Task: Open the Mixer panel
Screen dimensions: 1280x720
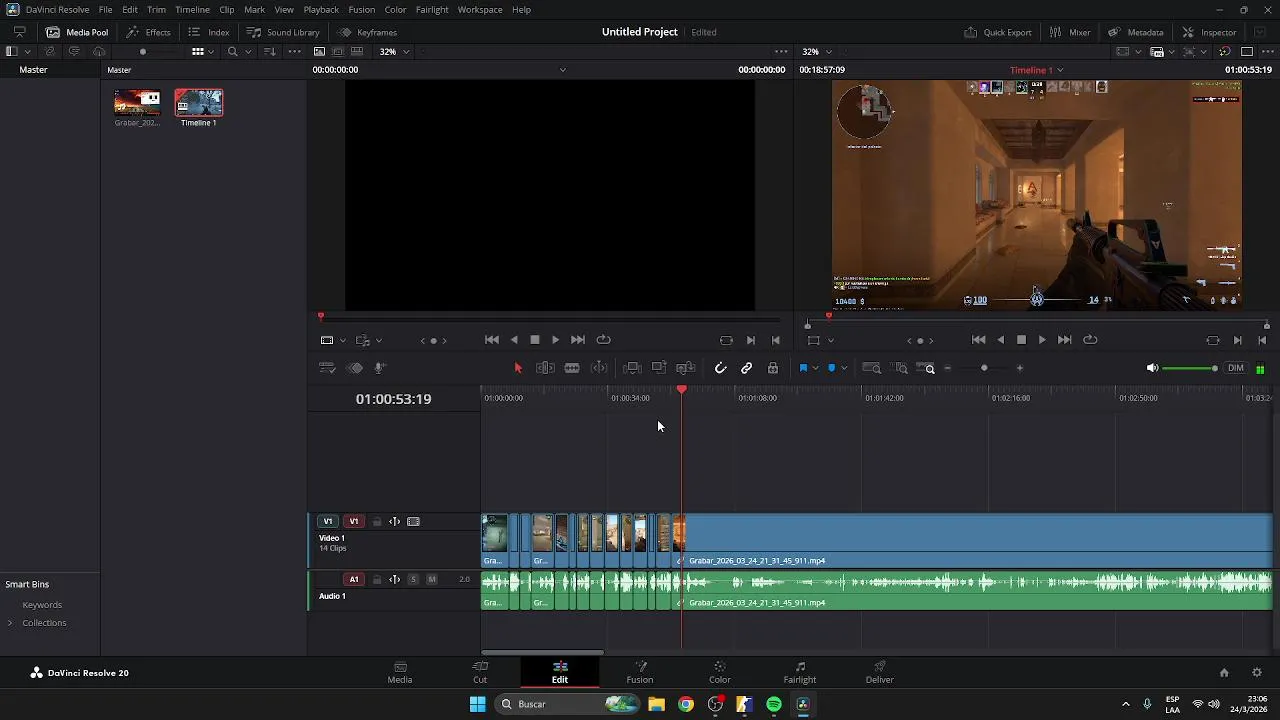Action: (1070, 32)
